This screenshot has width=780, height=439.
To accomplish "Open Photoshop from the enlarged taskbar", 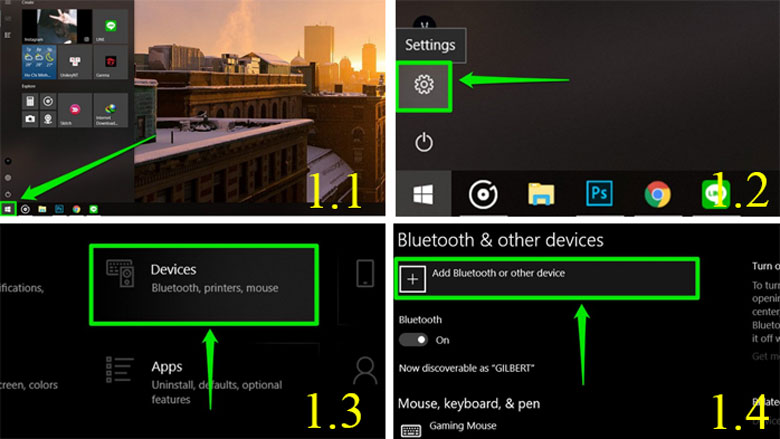I will tap(599, 194).
